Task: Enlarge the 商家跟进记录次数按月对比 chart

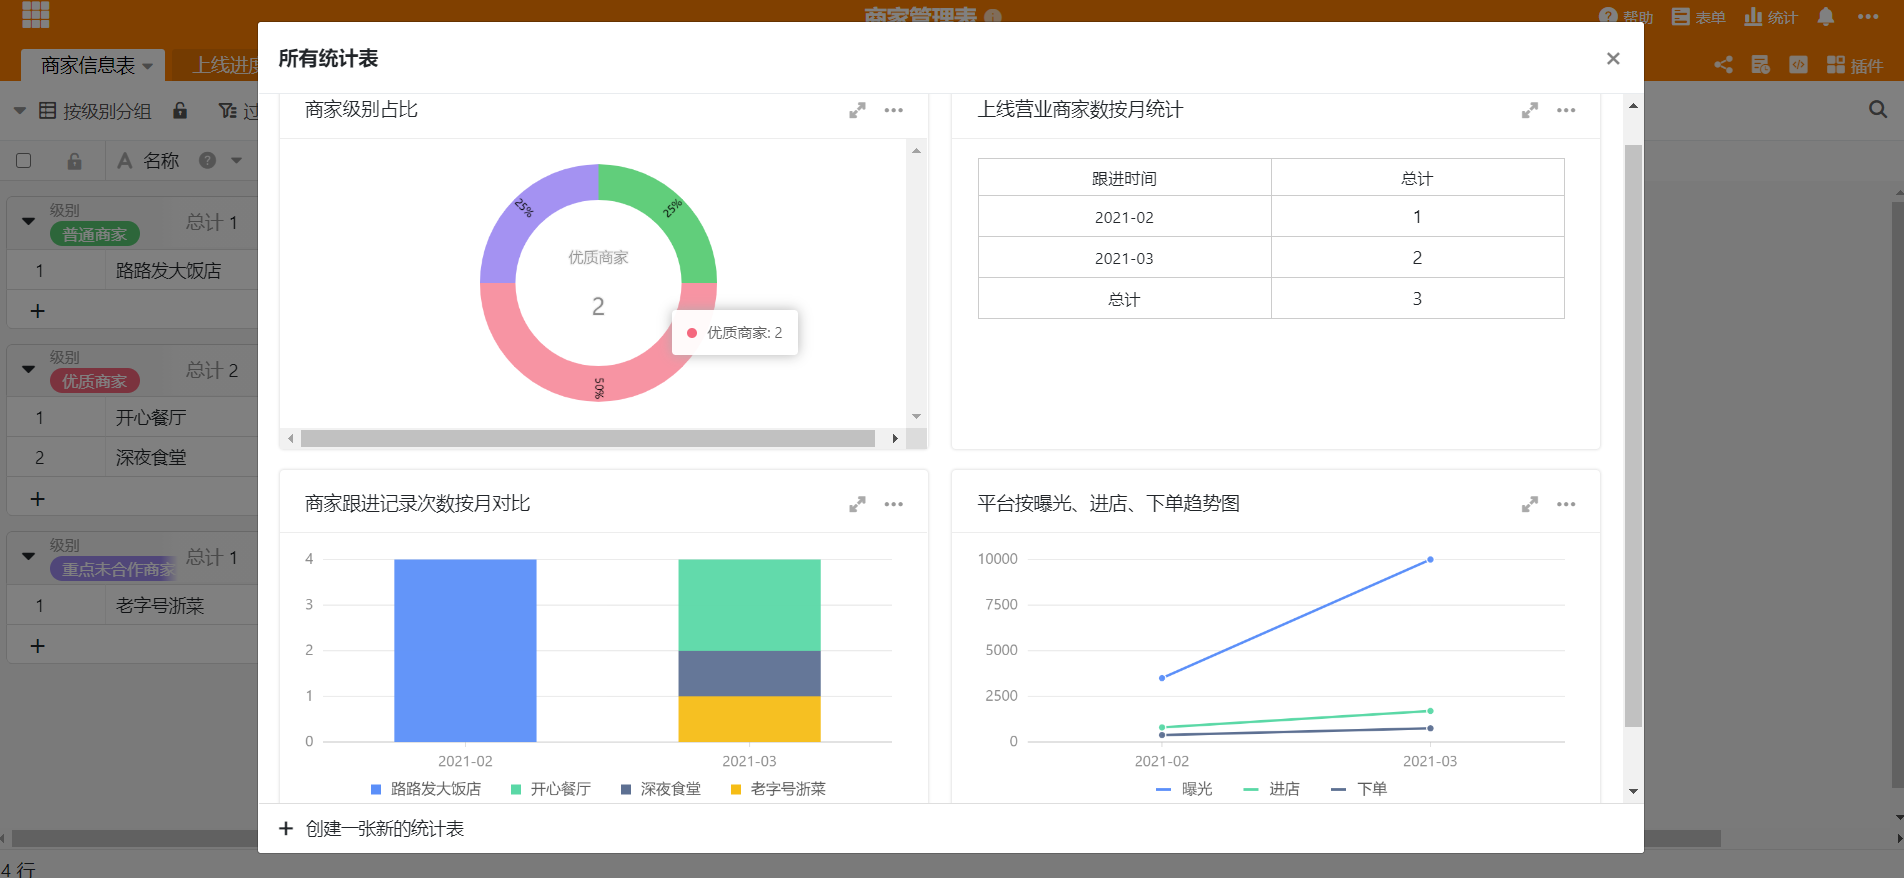Action: pos(857,505)
